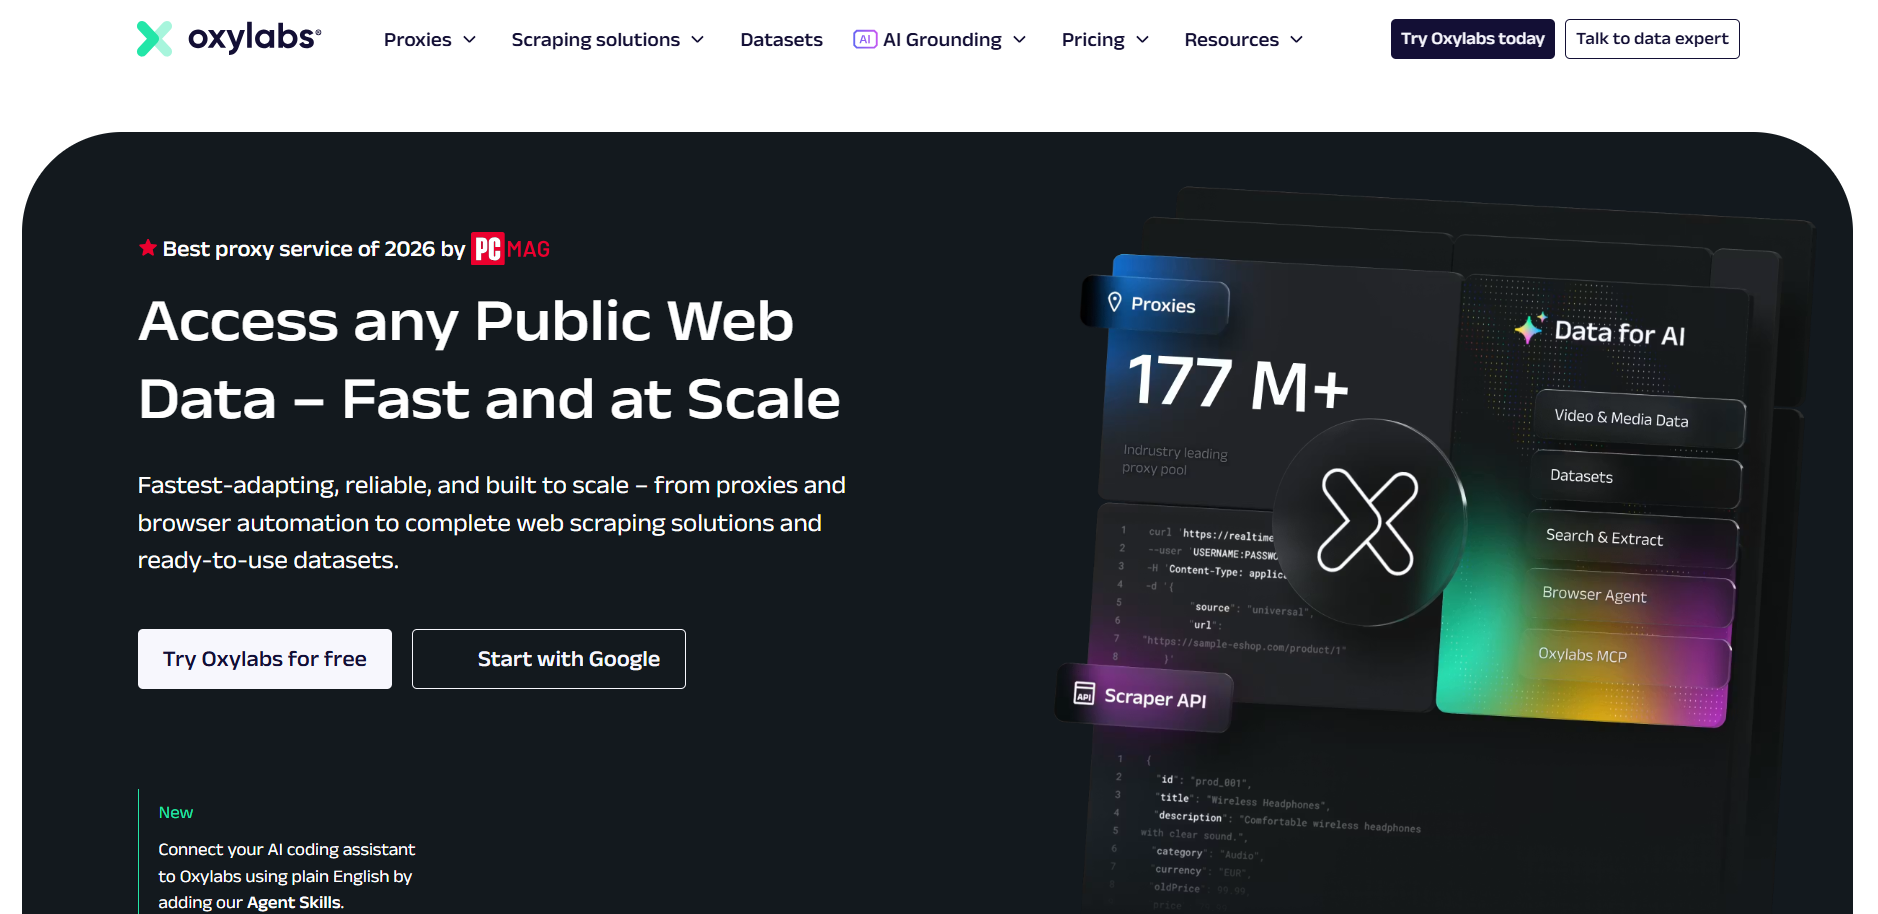Click the "177 M+" proxy pool figure
Image resolution: width=1878 pixels, height=914 pixels.
click(x=1238, y=383)
